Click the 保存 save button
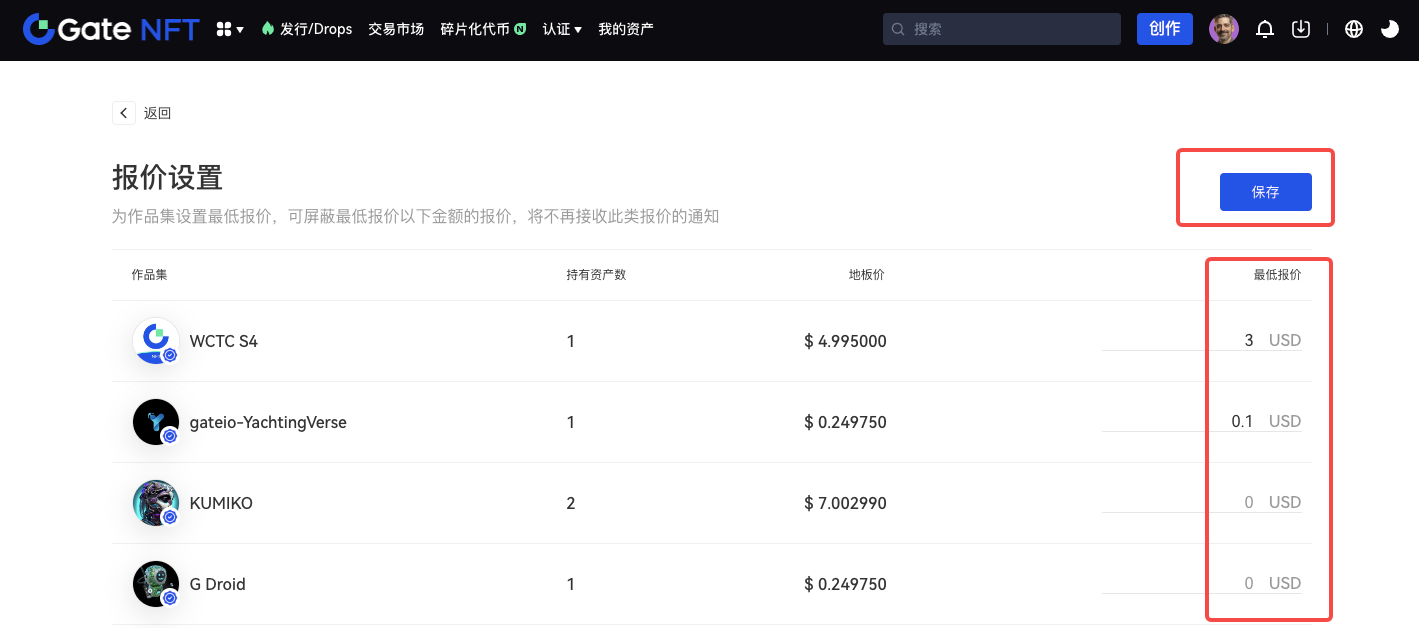The width and height of the screenshot is (1419, 628). point(1265,192)
